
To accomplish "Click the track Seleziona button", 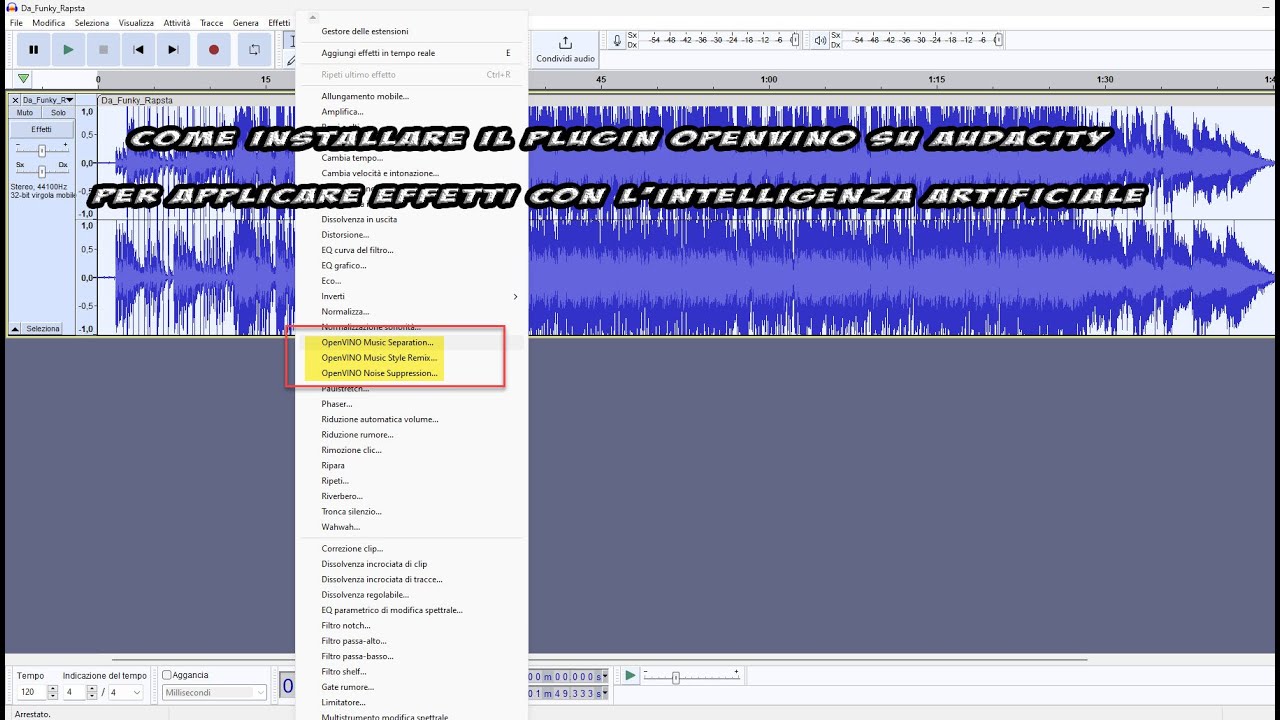I will (43, 328).
